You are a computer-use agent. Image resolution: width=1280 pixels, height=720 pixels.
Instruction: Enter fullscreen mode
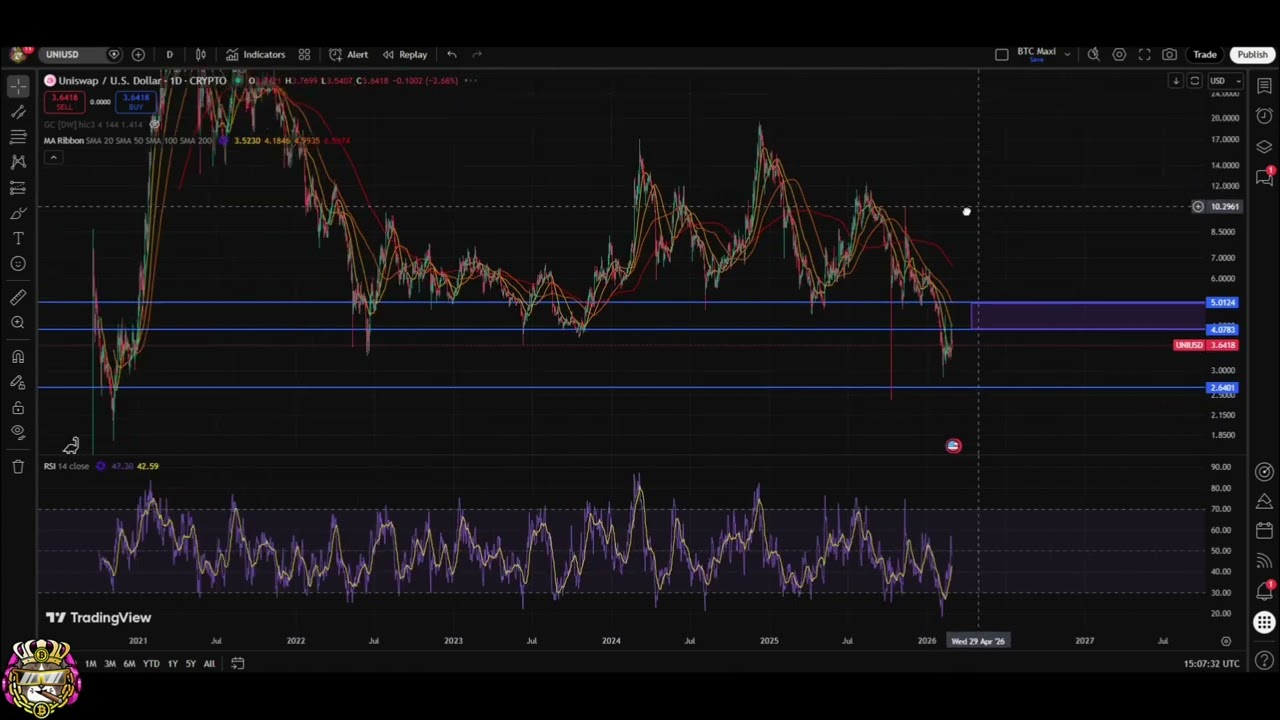pos(1144,54)
